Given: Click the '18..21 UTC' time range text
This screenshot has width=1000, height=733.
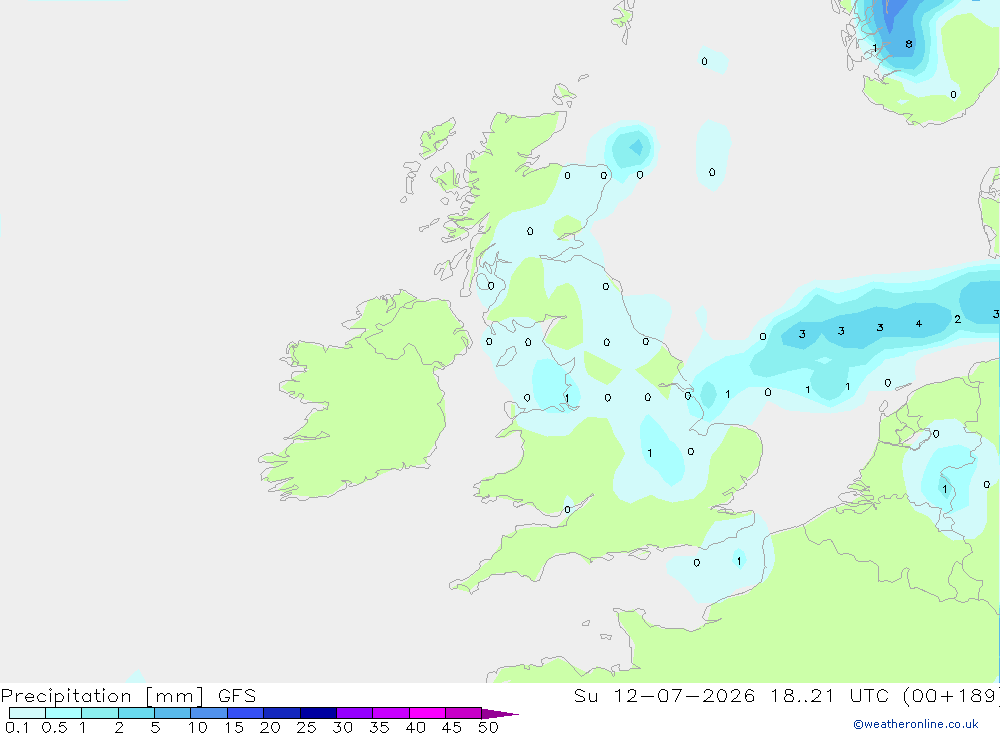Looking at the screenshot, I should [829, 695].
